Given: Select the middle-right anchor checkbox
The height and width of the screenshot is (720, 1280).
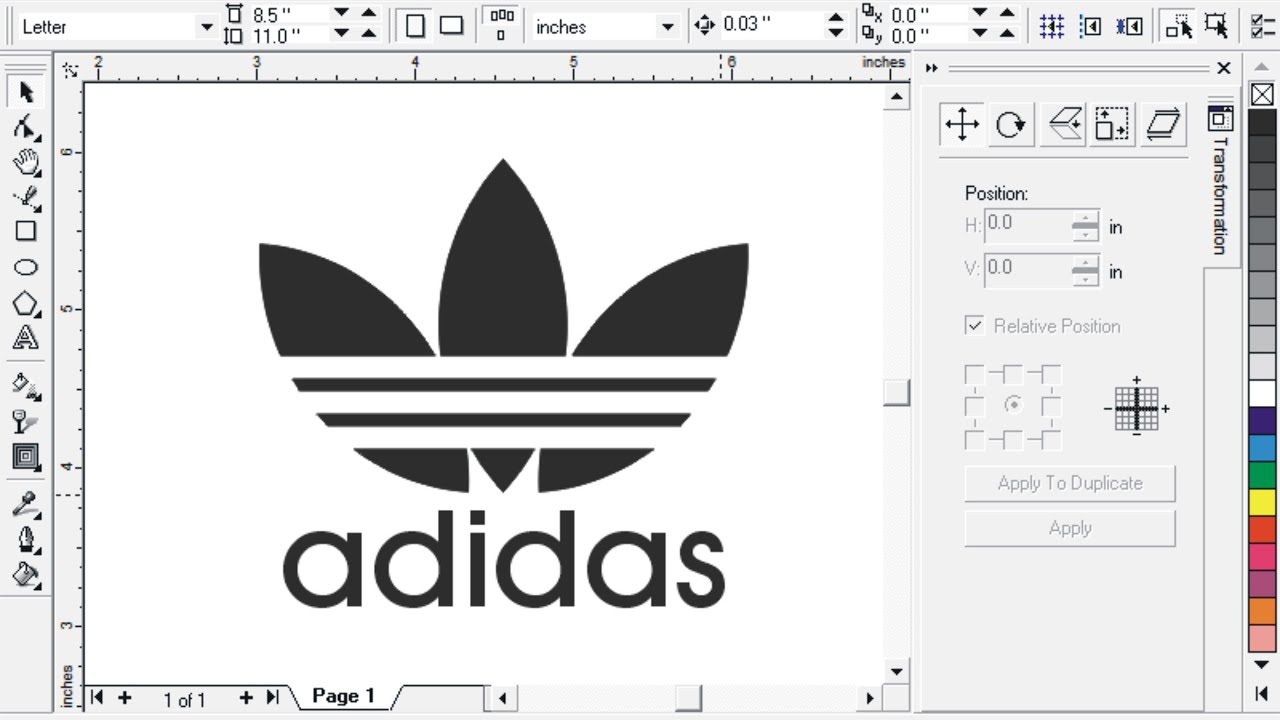Looking at the screenshot, I should pos(1051,406).
